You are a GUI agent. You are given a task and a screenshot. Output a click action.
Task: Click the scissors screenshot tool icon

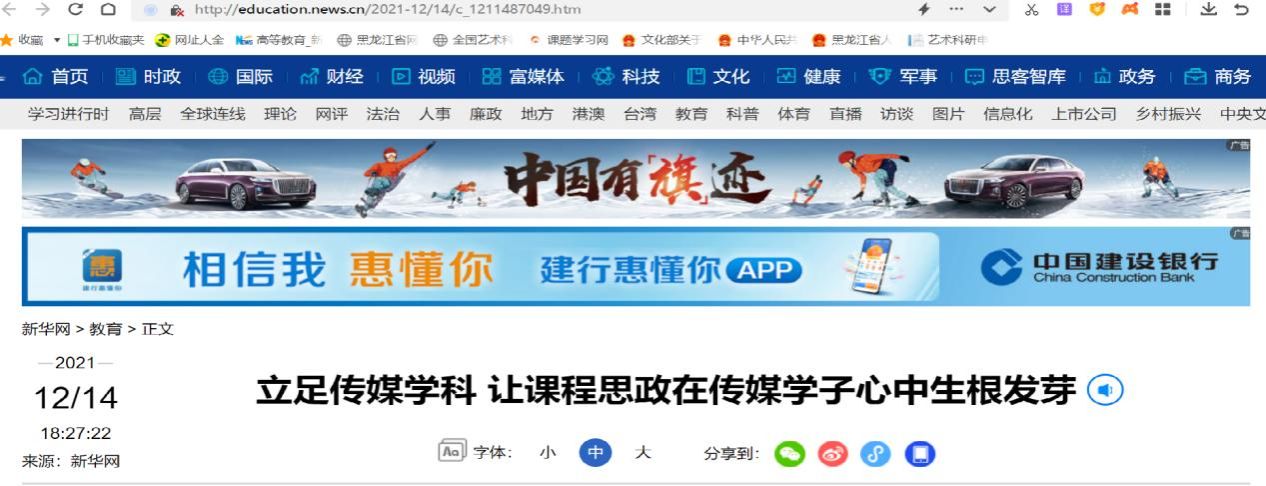click(x=1032, y=9)
